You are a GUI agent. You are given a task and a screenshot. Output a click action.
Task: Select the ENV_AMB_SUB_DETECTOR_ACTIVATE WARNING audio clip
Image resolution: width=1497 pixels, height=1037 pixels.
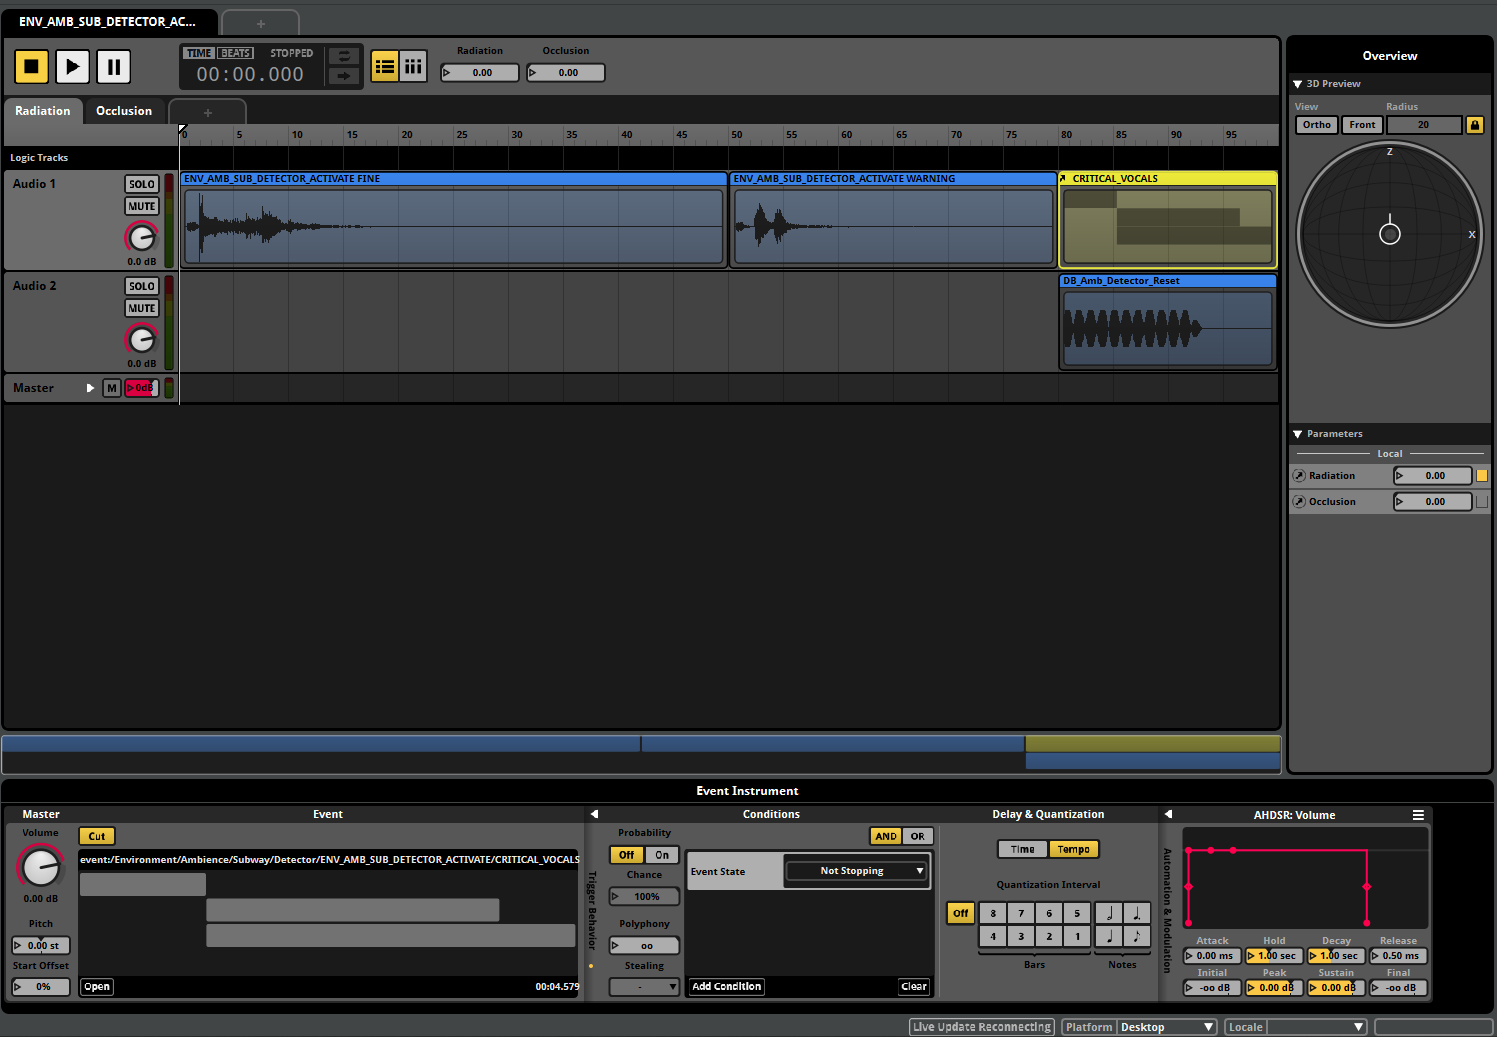click(893, 219)
